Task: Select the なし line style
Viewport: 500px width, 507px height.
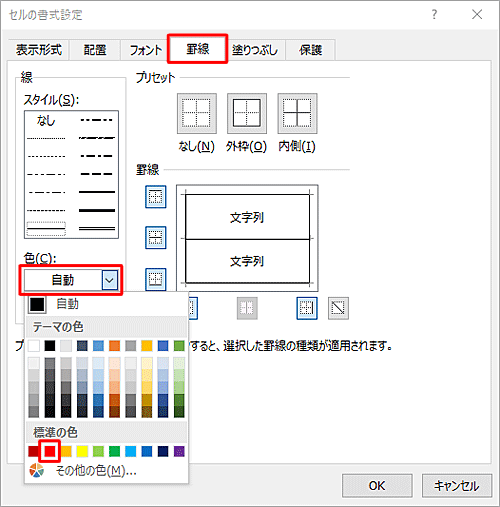Action: 46,120
